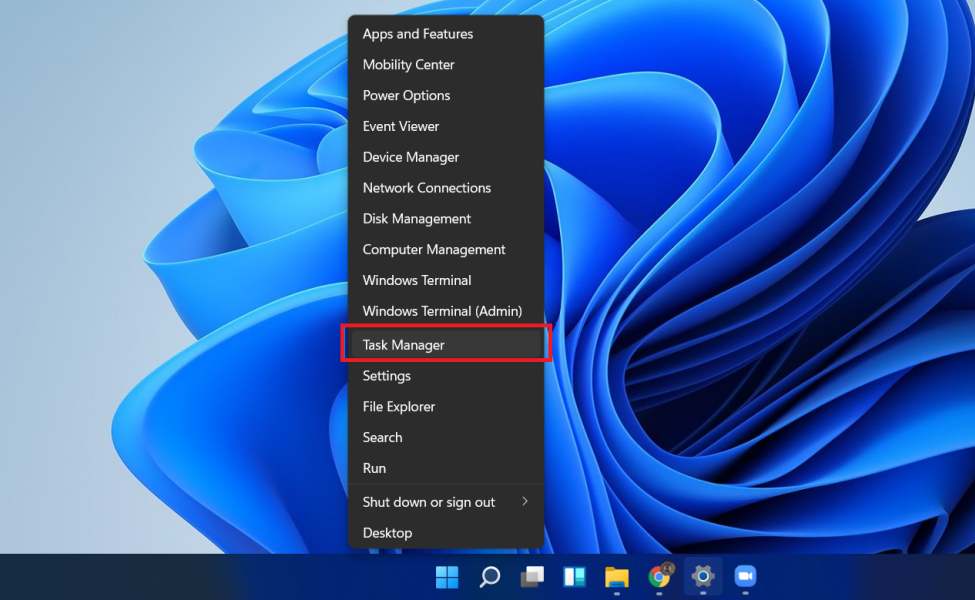The width and height of the screenshot is (975, 600).
Task: Open Zoom from the taskbar
Action: click(745, 577)
